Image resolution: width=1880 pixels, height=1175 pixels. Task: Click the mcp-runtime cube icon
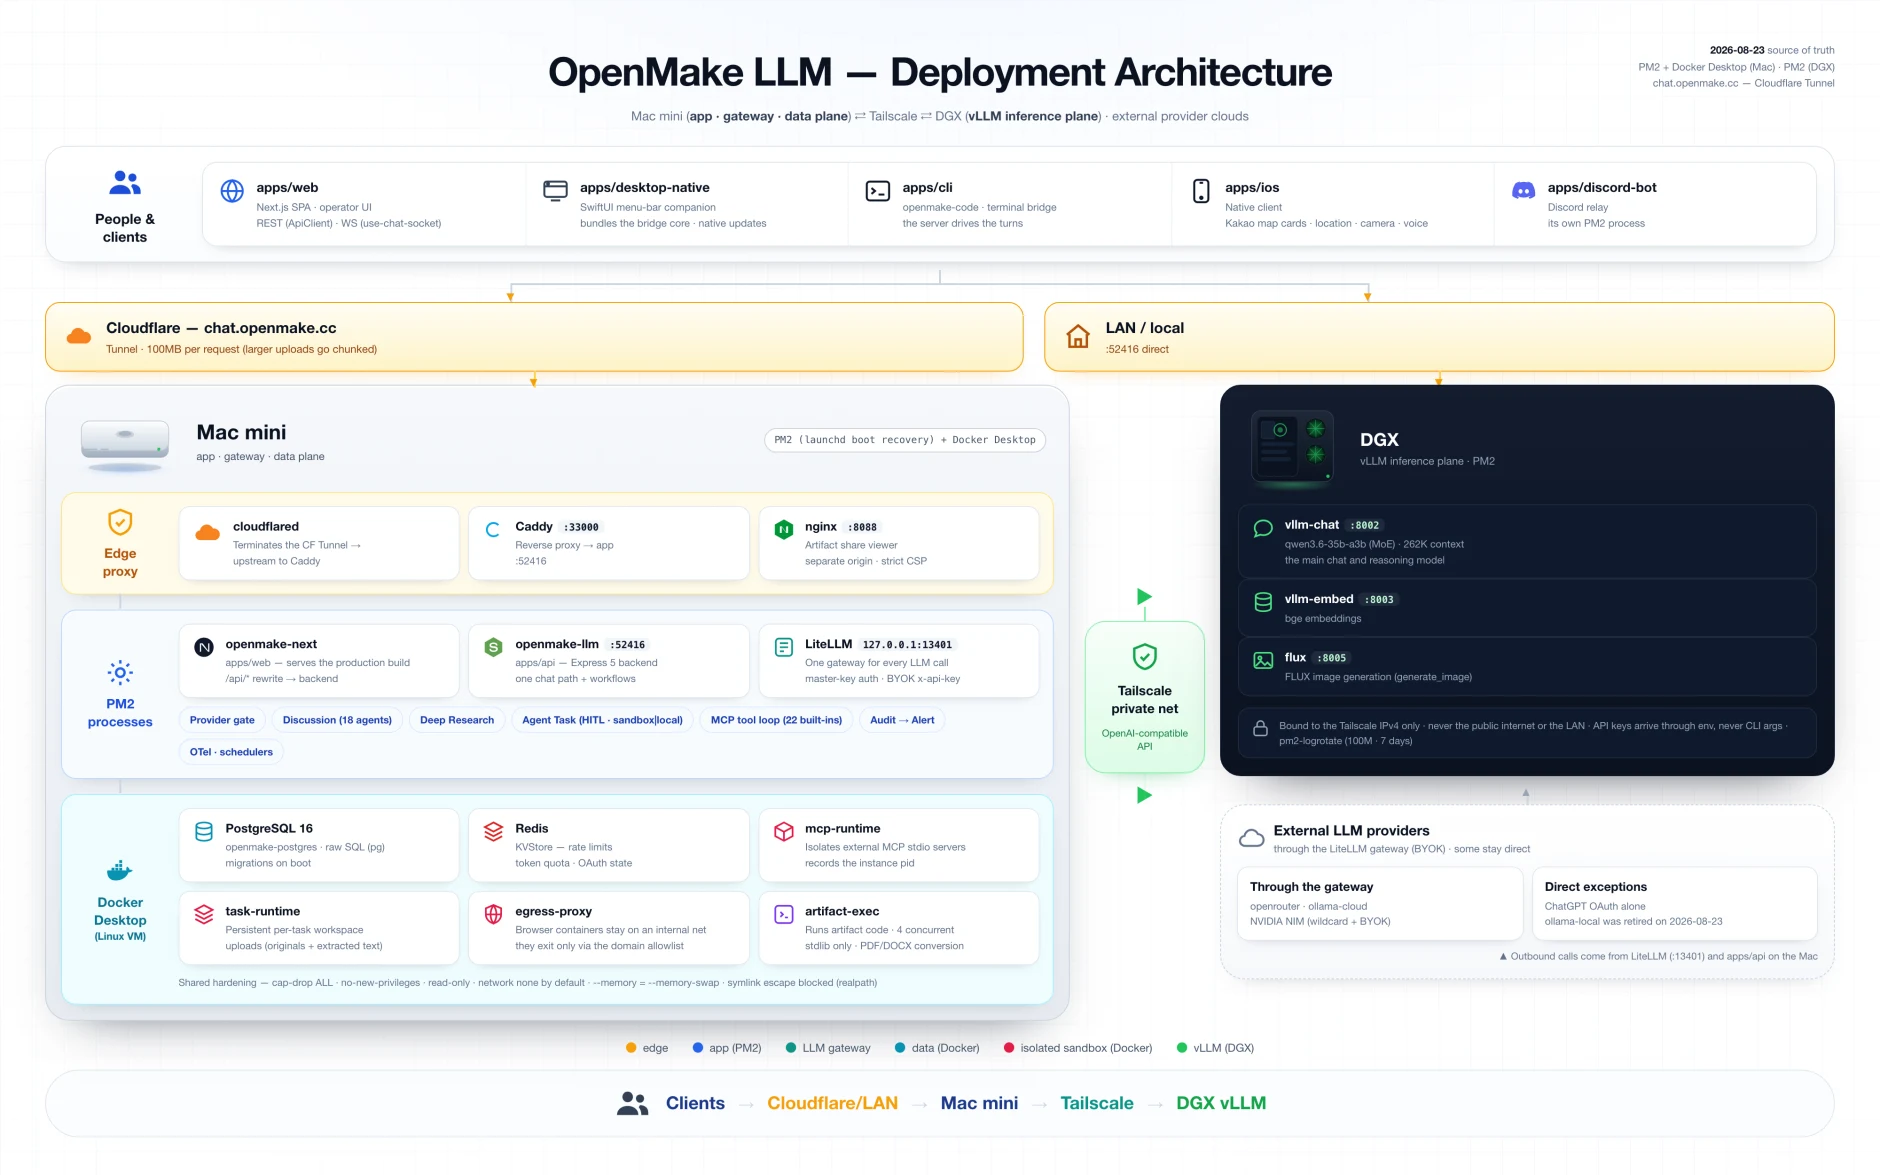pyautogui.click(x=784, y=832)
